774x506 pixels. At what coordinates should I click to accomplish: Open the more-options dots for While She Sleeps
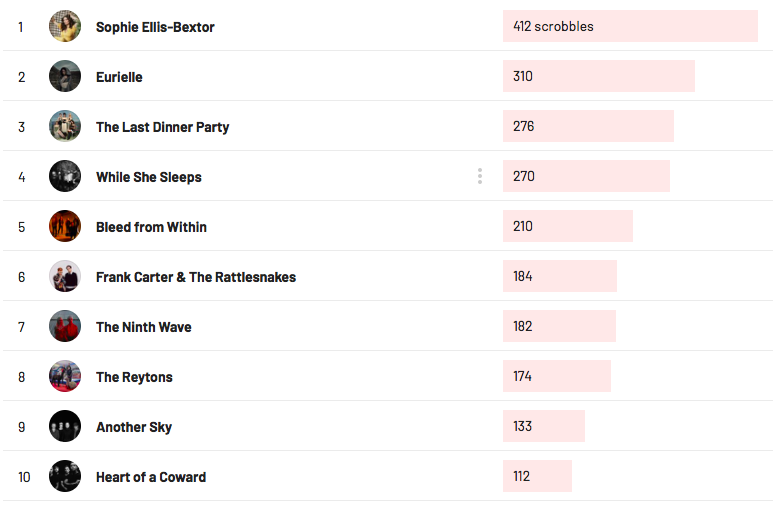tap(480, 176)
